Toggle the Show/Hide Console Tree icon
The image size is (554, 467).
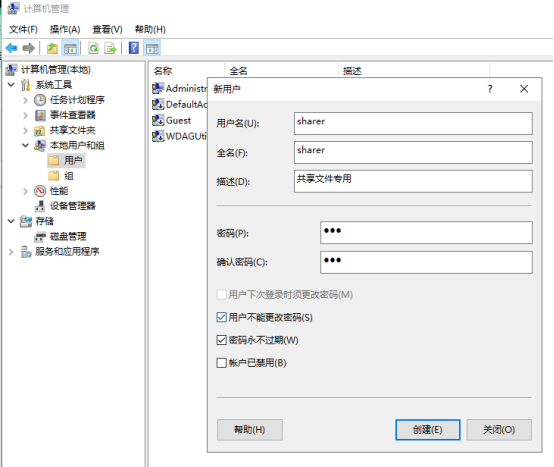point(70,48)
